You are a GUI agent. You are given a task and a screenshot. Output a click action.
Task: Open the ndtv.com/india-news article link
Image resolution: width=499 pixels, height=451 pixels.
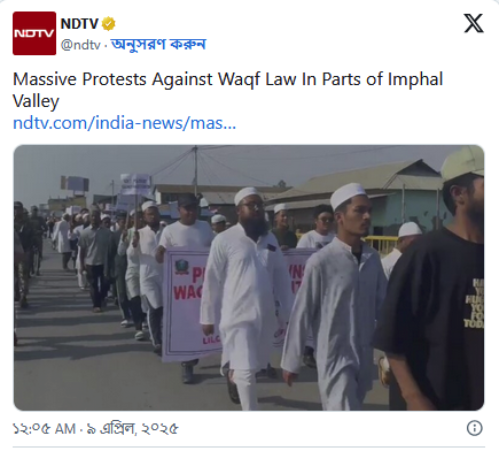124,123
